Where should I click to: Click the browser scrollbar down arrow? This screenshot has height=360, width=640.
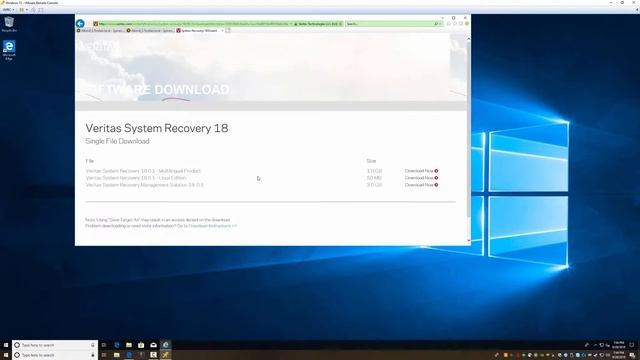coord(469,241)
